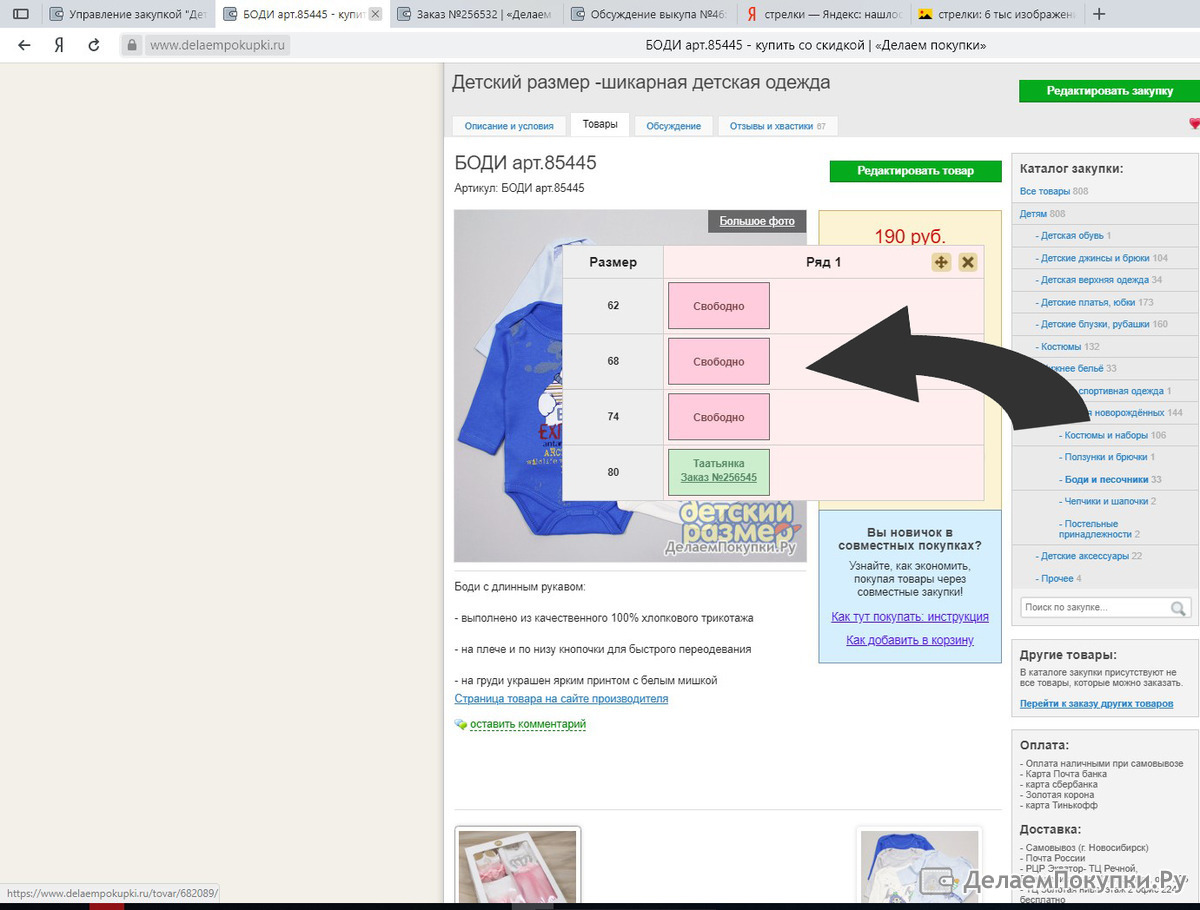Select the Товары page tab
The image size is (1200, 910).
[x=600, y=125]
